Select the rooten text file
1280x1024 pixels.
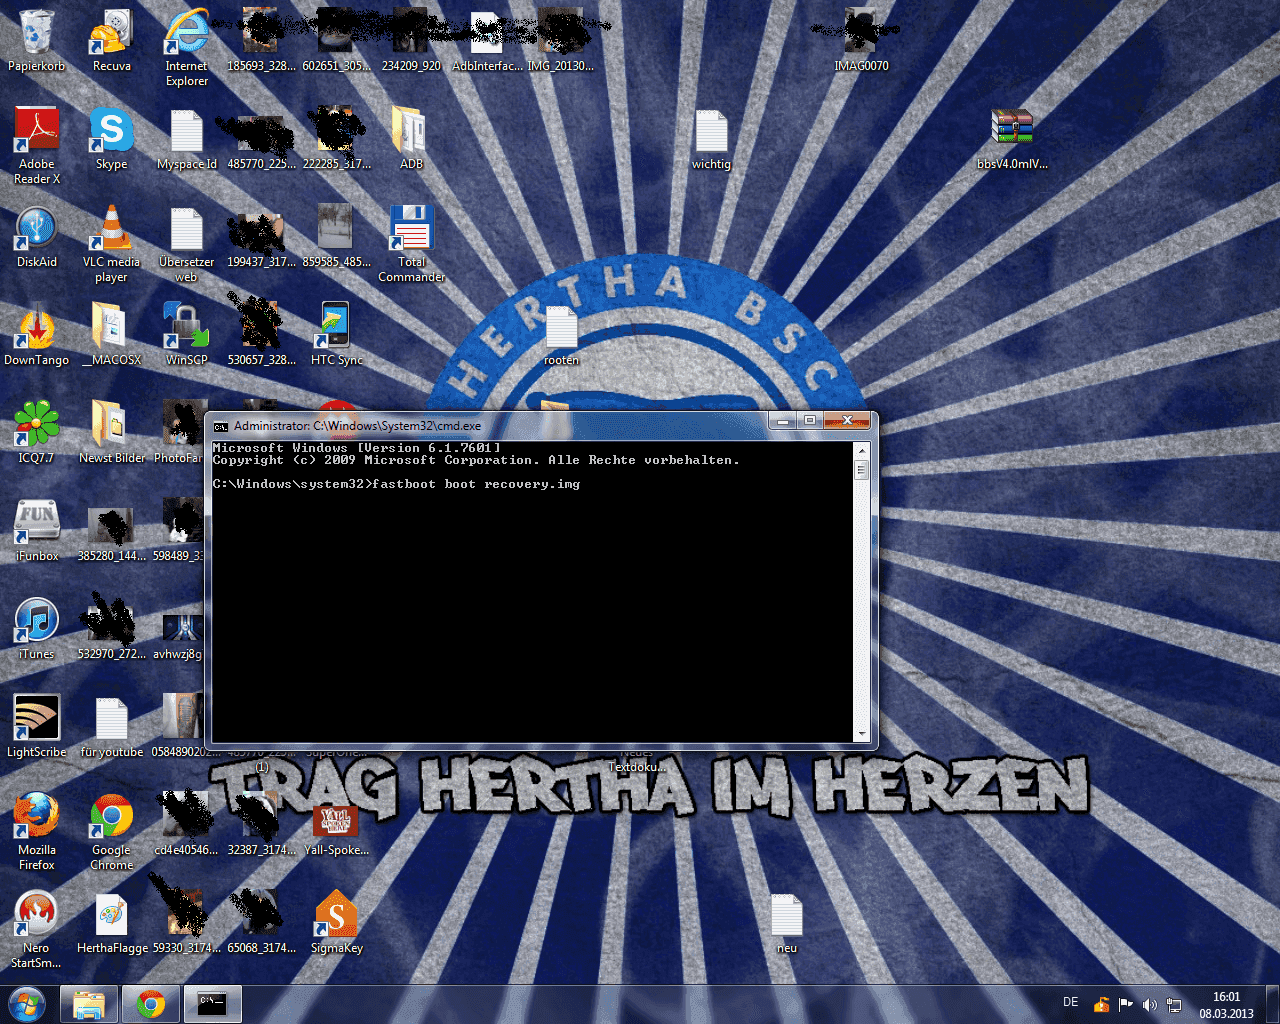561,335
